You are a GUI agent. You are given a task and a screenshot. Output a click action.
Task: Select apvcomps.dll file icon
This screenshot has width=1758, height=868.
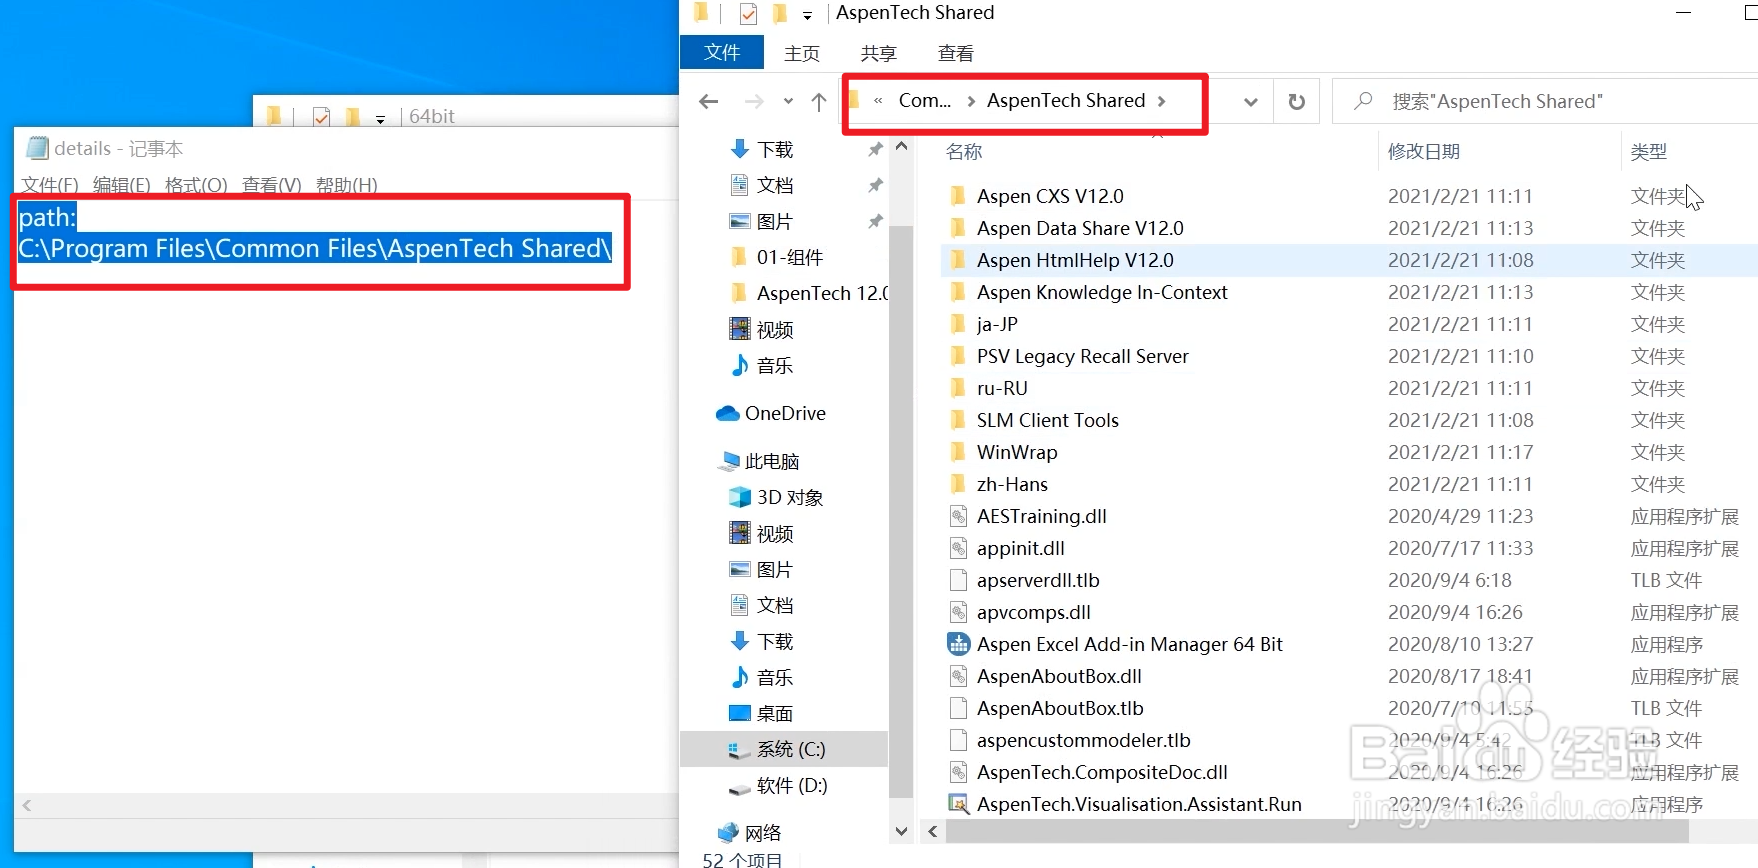[958, 612]
